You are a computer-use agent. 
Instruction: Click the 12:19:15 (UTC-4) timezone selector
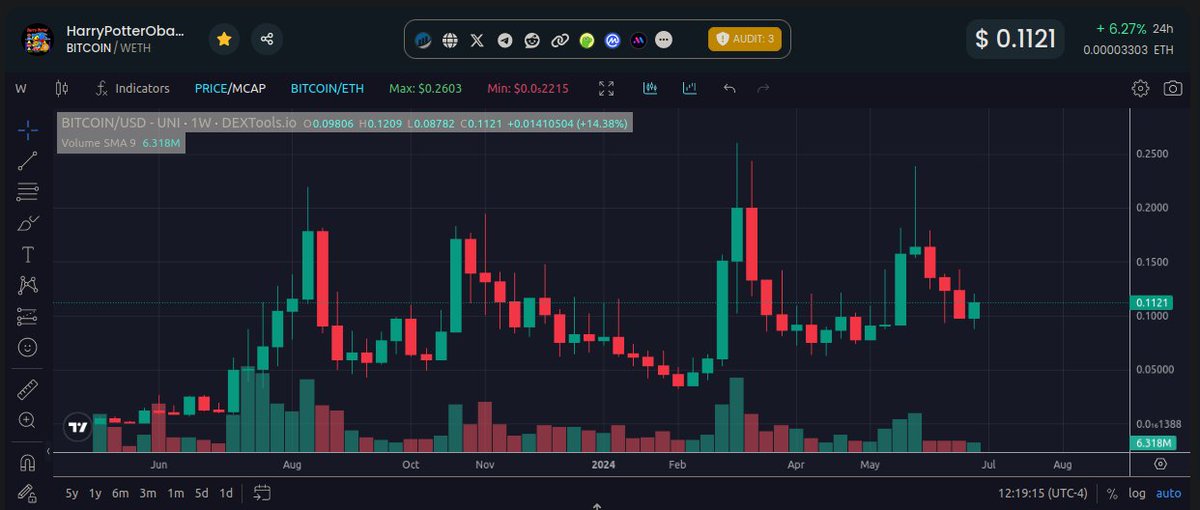[x=1045, y=493]
